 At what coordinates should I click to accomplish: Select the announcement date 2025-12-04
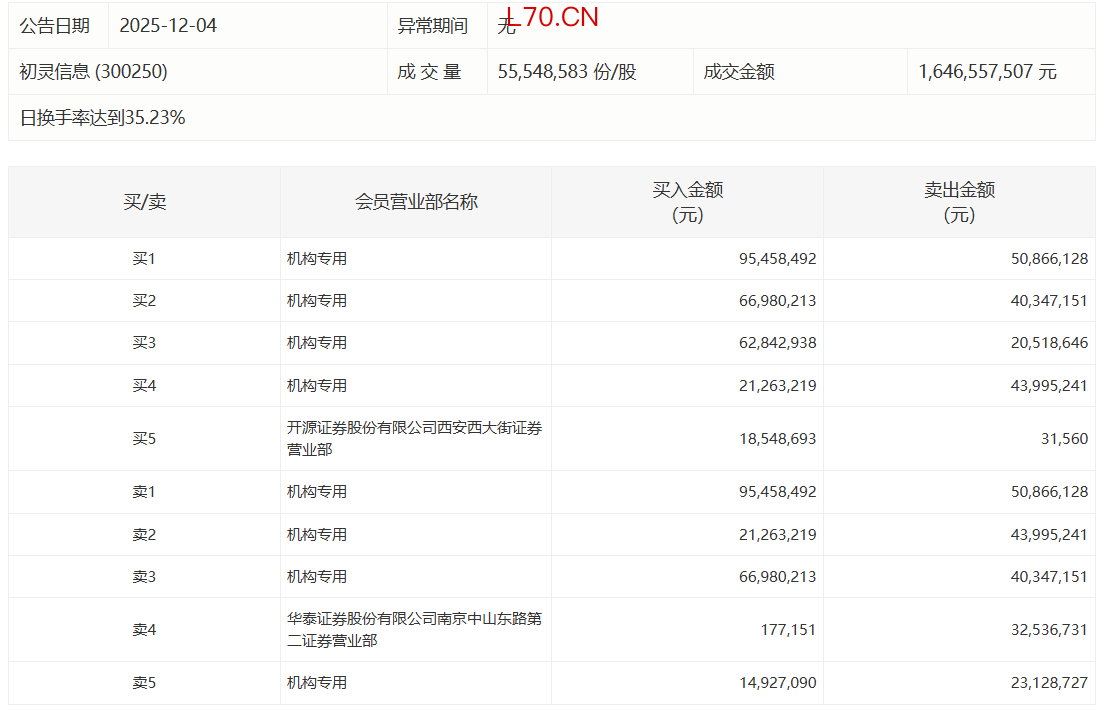pos(168,26)
